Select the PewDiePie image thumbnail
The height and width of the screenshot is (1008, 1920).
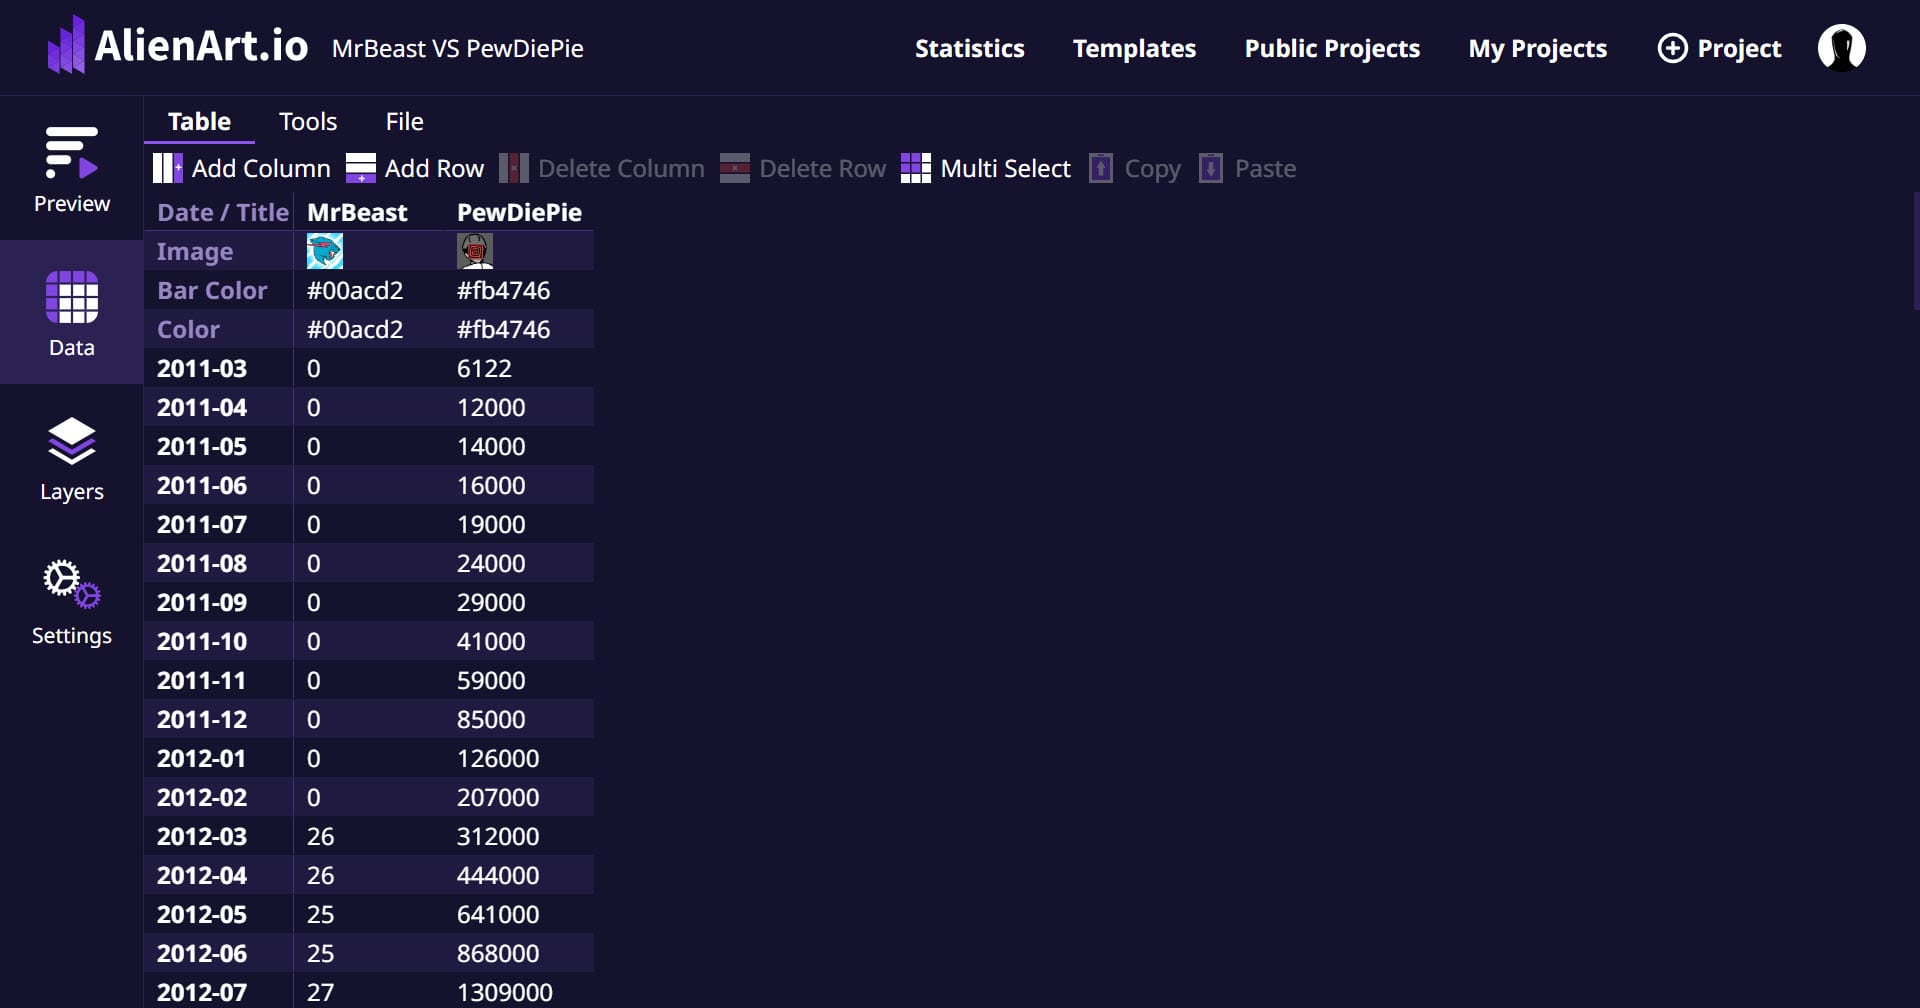point(474,251)
